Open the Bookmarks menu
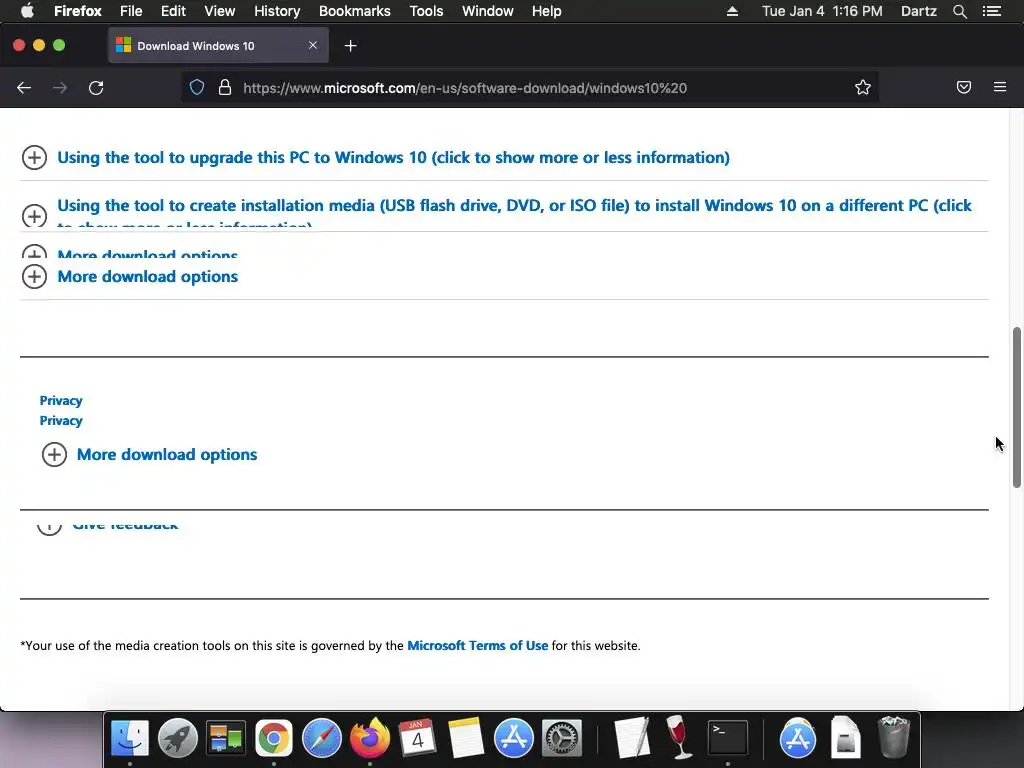This screenshot has width=1024, height=768. [355, 11]
